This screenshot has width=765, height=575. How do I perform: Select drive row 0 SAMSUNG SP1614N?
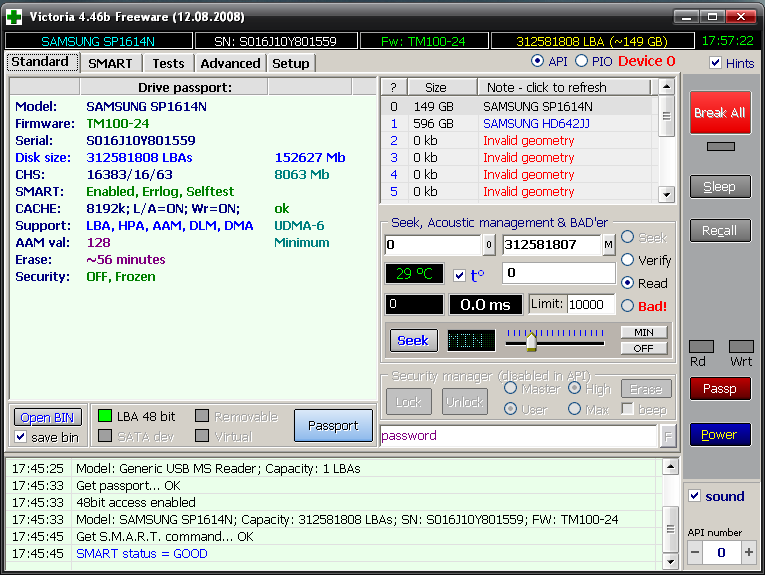(520, 106)
